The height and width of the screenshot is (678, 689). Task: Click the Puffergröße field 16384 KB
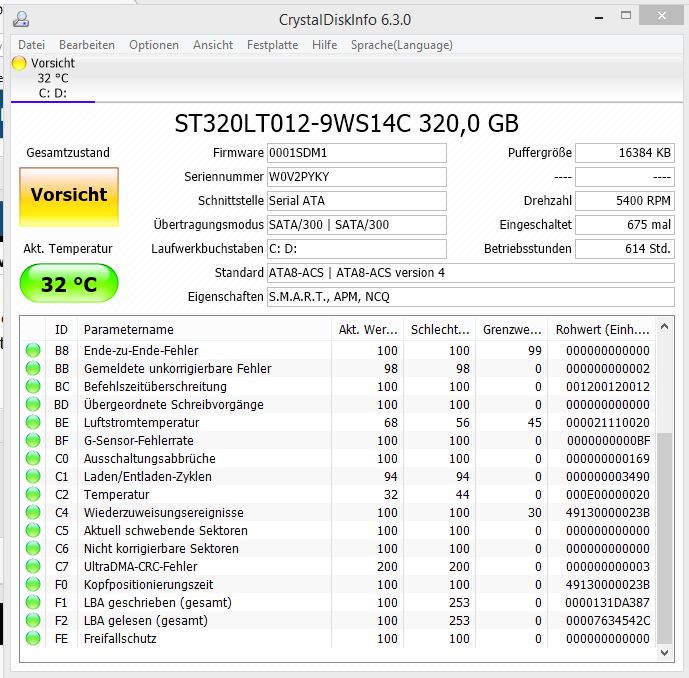coord(625,153)
